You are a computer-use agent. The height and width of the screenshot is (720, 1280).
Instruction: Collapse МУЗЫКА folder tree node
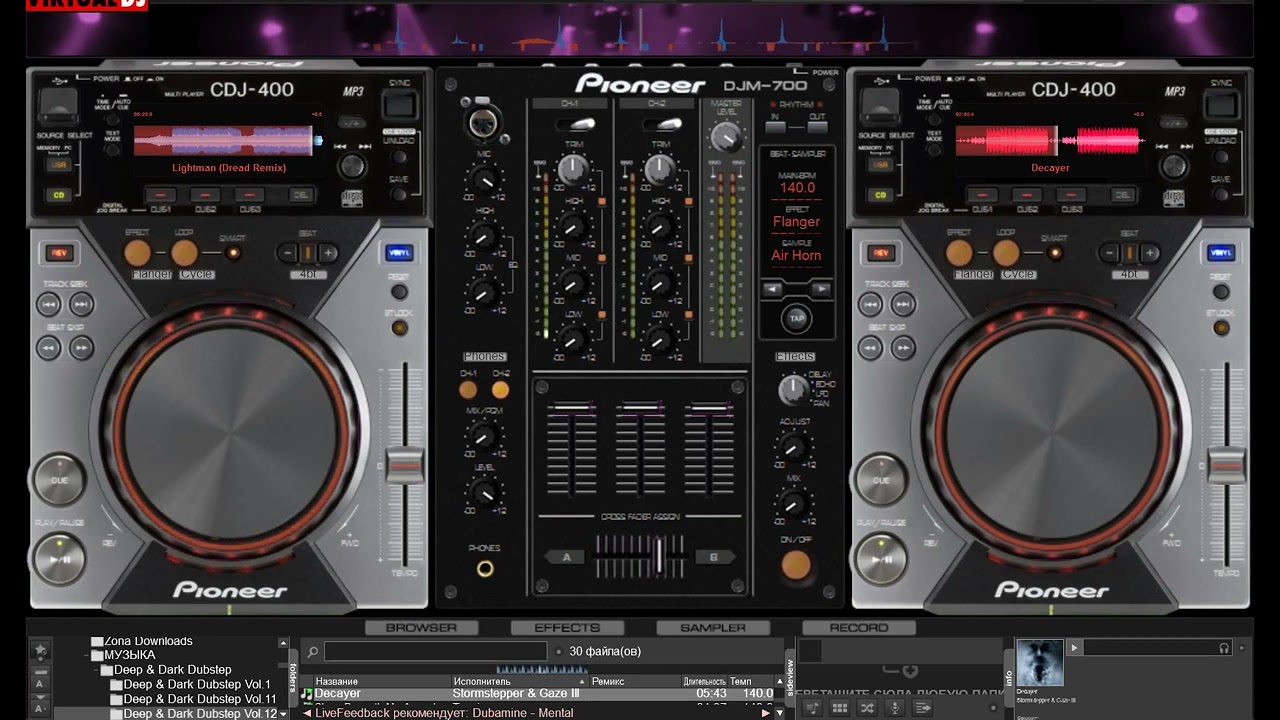87,656
